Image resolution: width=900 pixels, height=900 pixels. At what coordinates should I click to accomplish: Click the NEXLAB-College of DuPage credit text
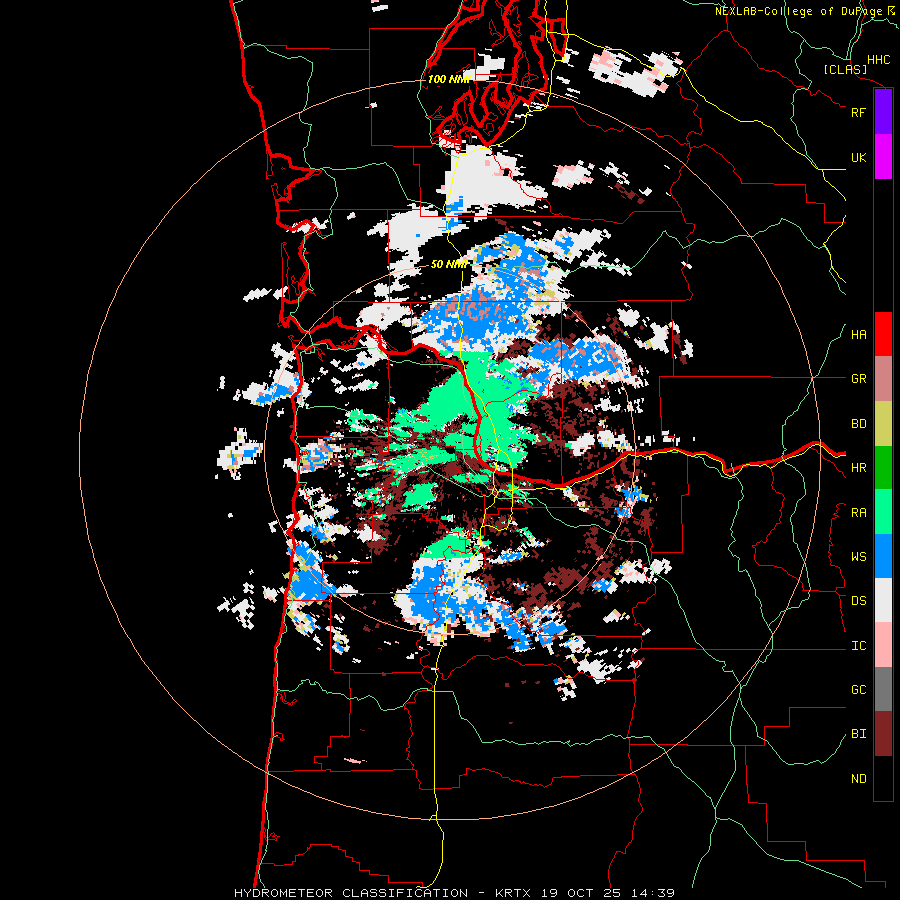point(801,11)
